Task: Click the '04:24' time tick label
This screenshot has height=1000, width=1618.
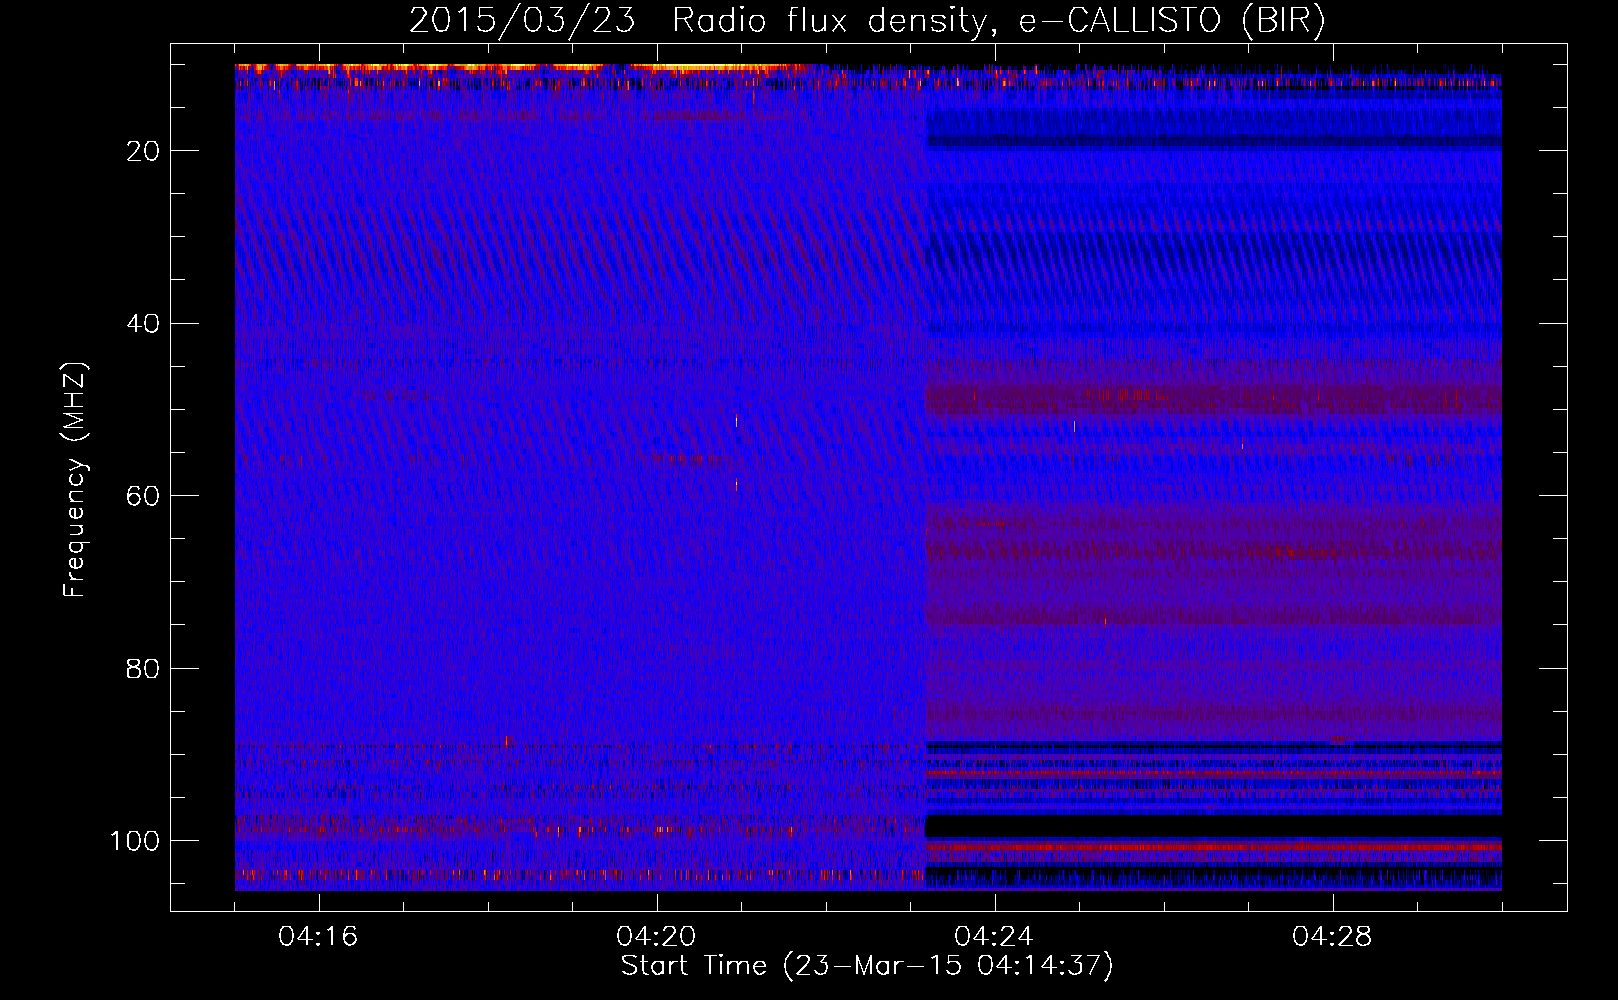Action: pyautogui.click(x=994, y=937)
